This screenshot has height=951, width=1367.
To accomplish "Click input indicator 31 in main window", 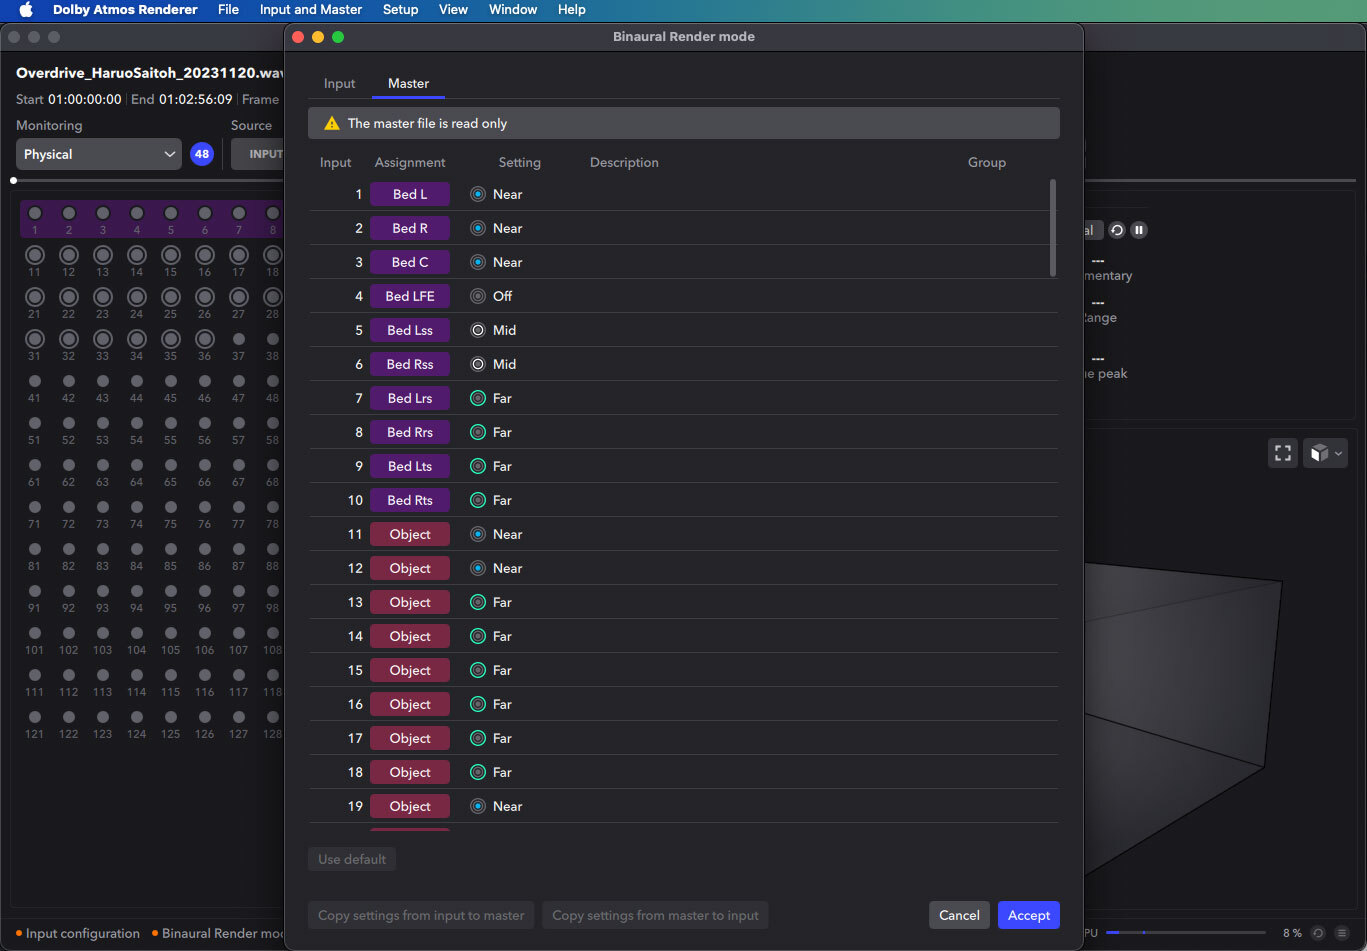I will [35, 339].
